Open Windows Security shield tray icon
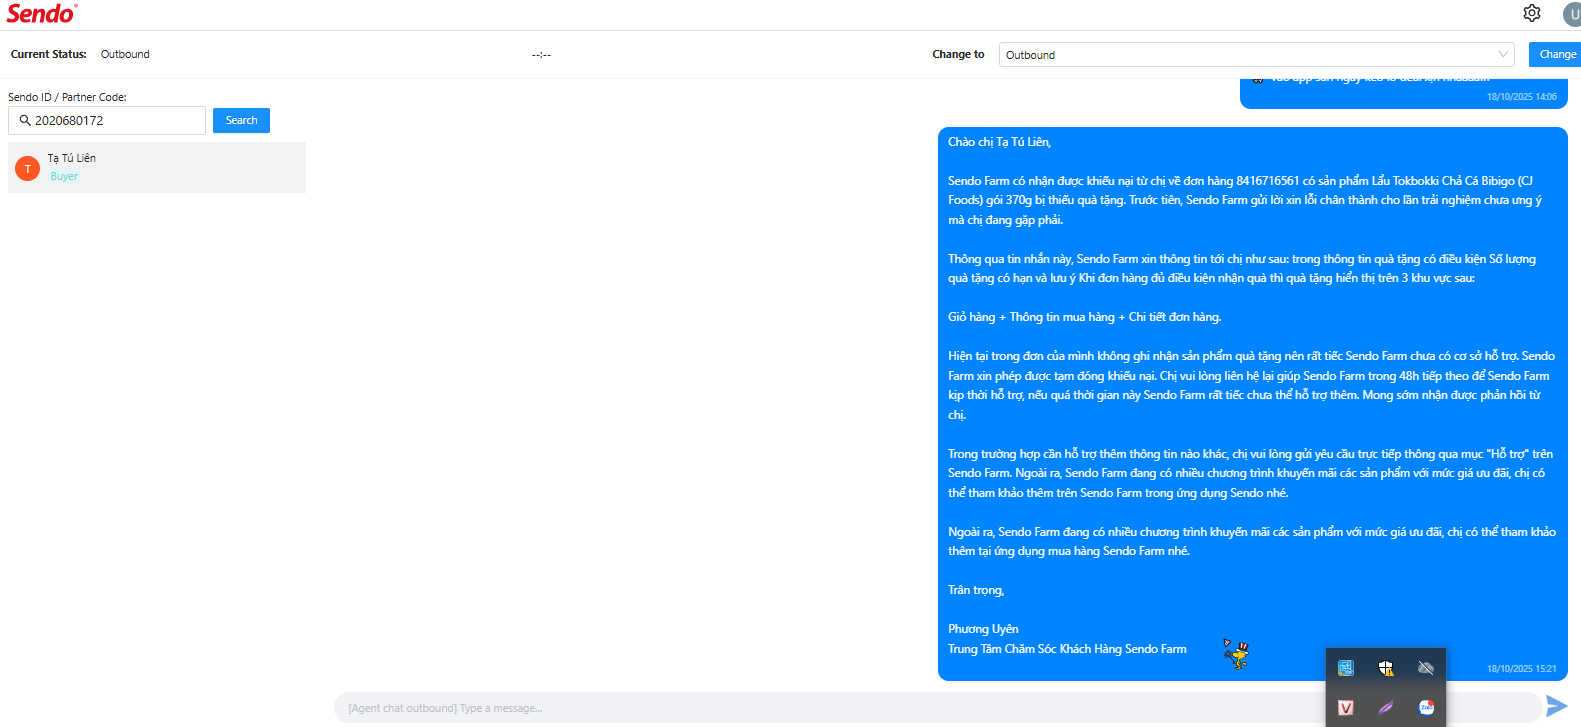Screen dimensions: 1581x727 point(1386,668)
